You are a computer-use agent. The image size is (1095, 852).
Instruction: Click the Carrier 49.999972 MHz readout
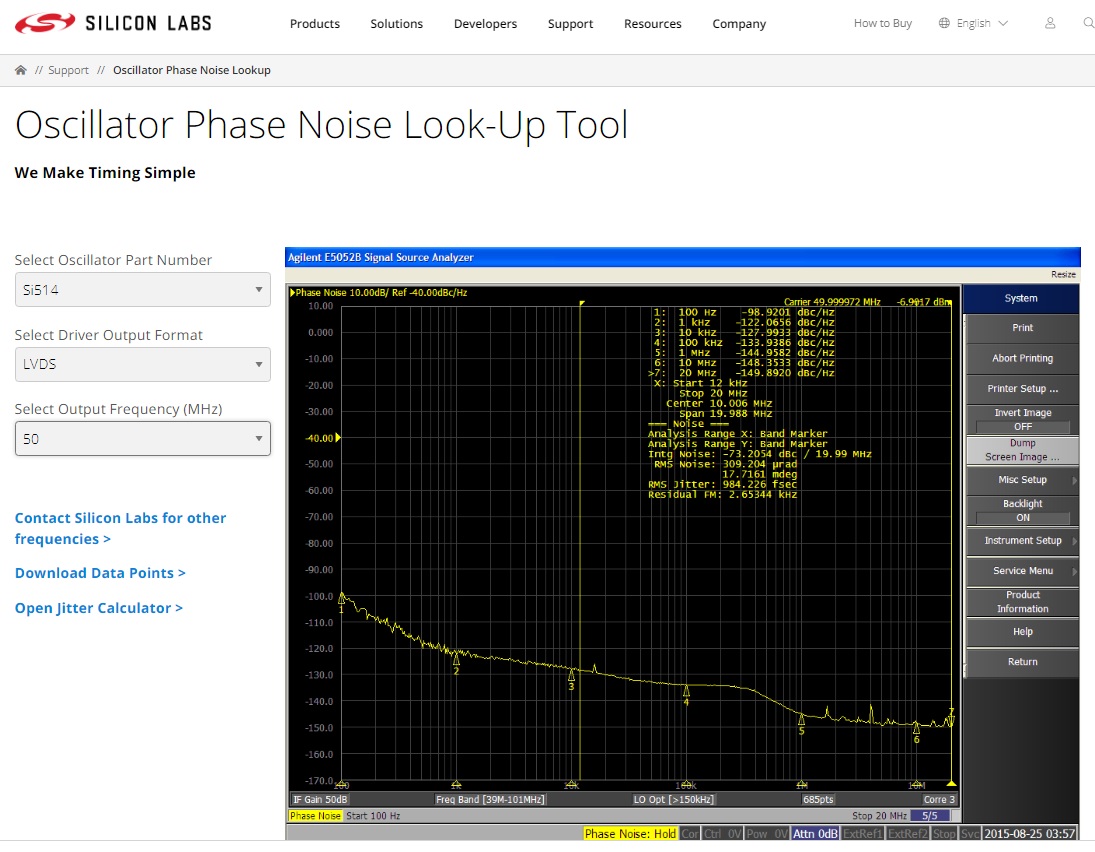point(832,302)
